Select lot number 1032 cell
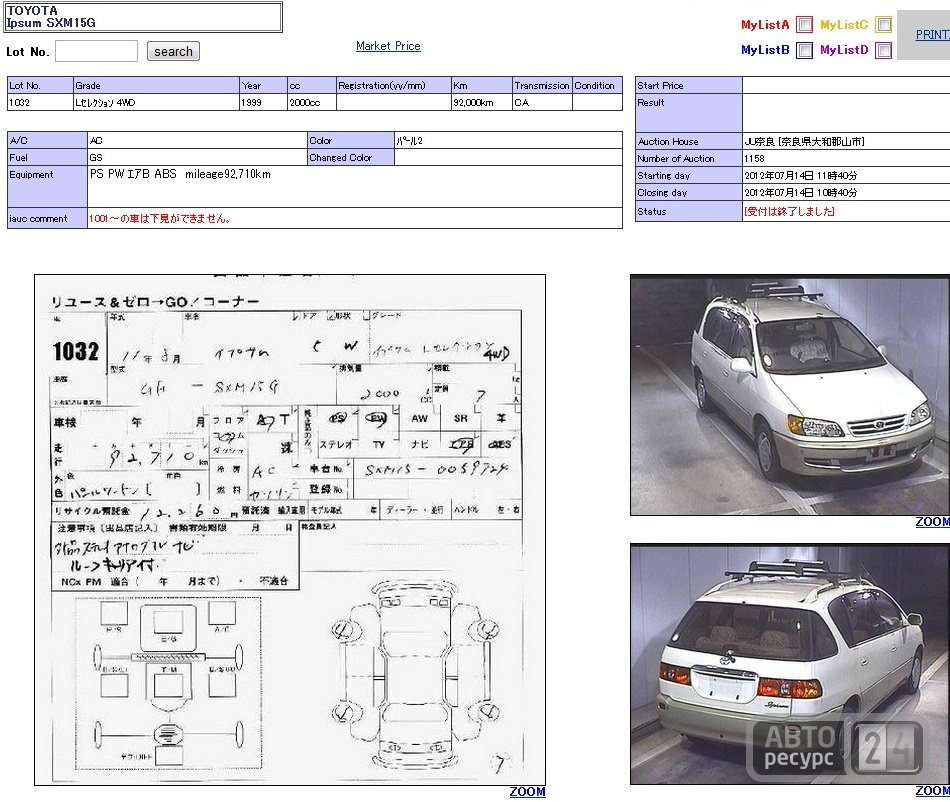 (x=40, y=102)
